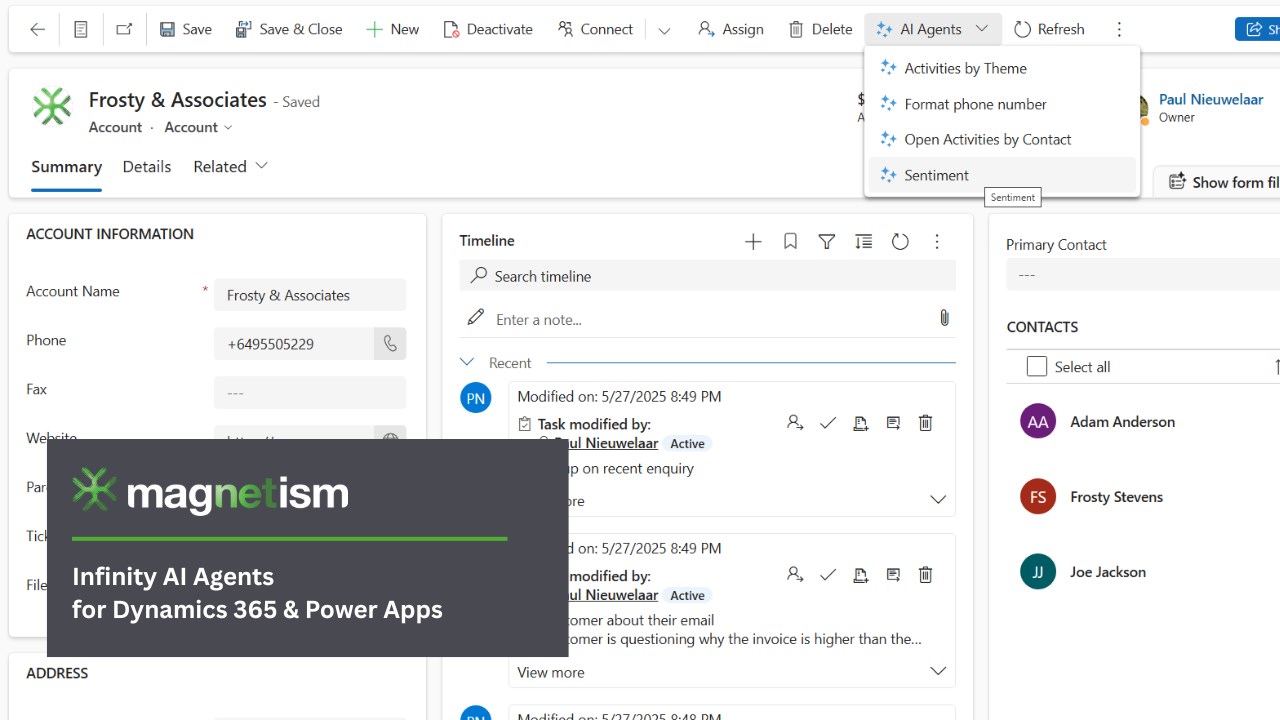Delete the recent enquiry task
The width and height of the screenshot is (1280, 720).
point(926,423)
